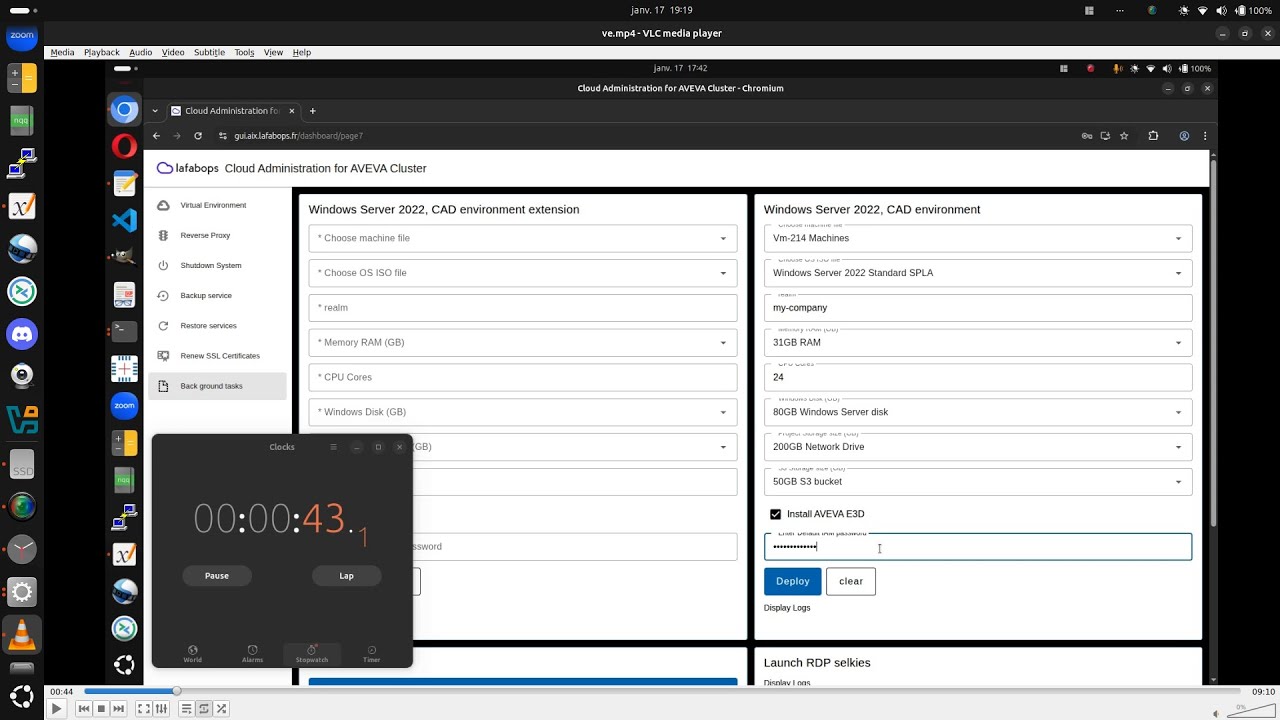Click the CPU Cores field showing 24

point(978,377)
